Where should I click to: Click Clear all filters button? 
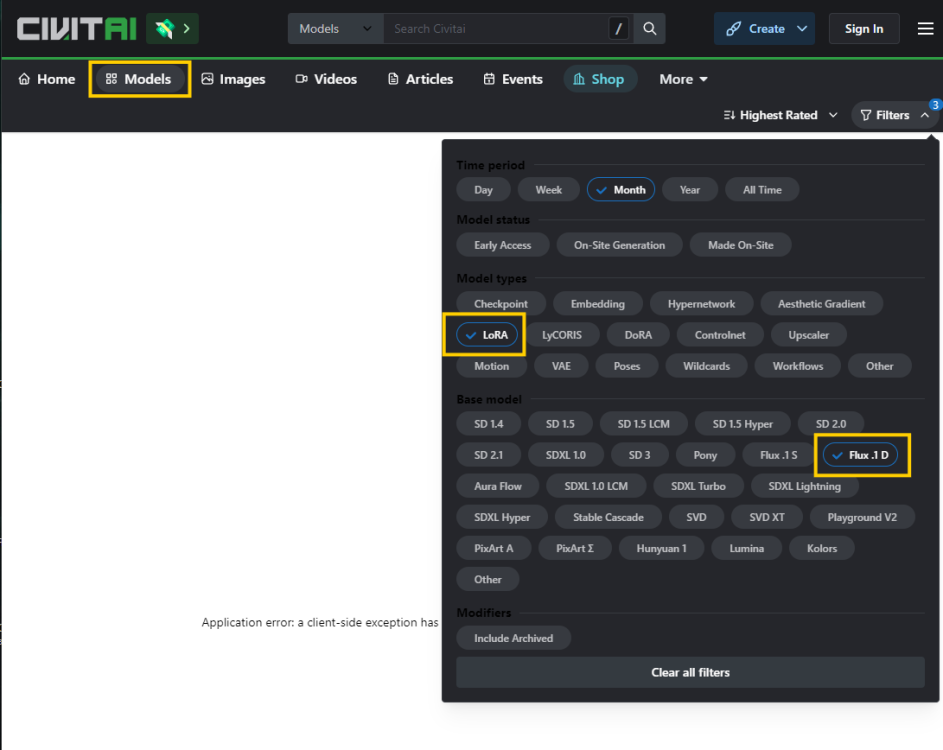[690, 672]
